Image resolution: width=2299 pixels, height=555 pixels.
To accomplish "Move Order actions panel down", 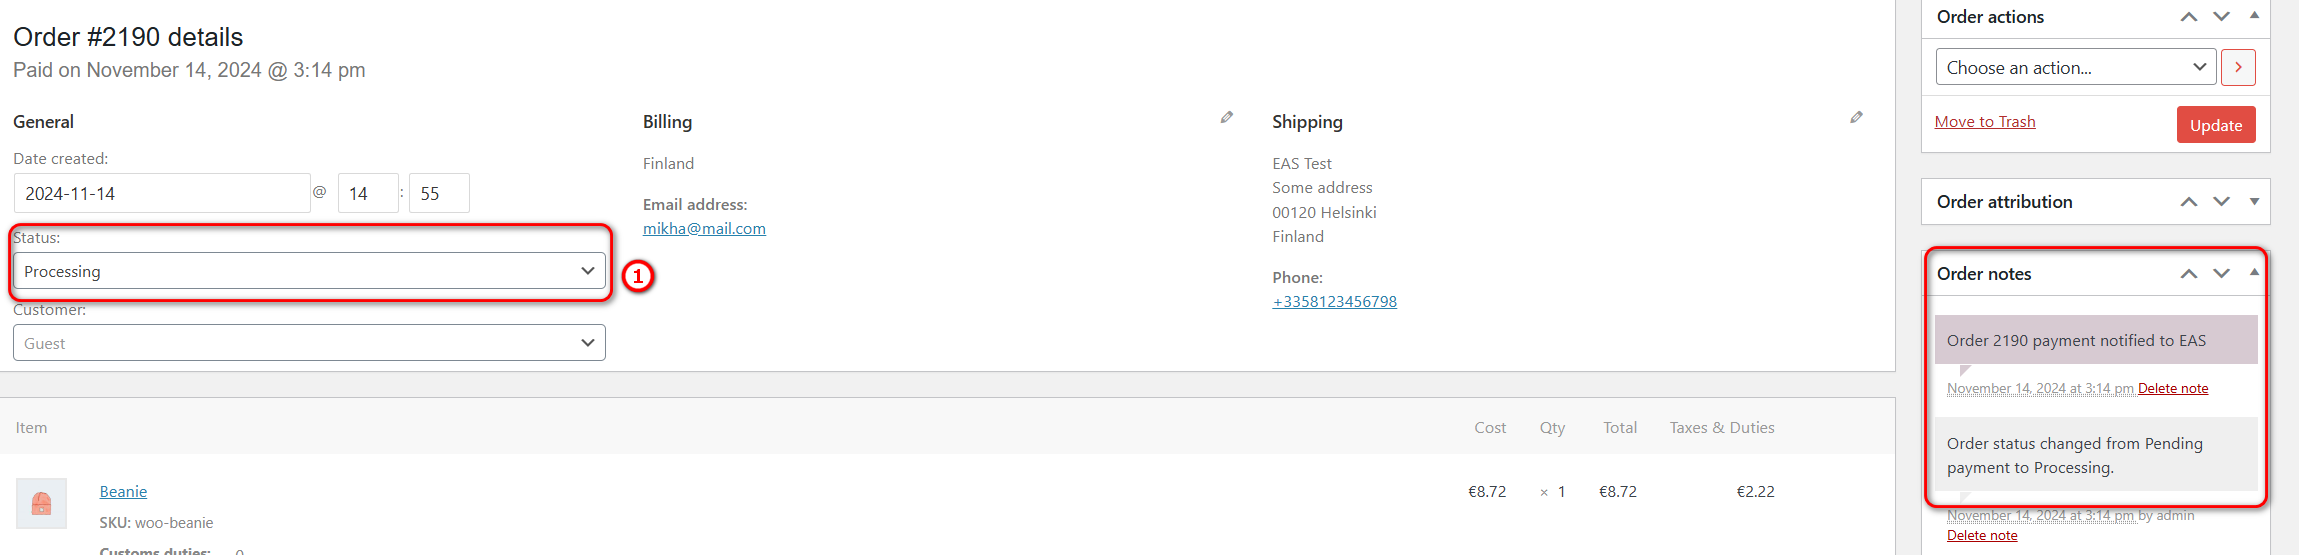I will pos(2221,17).
